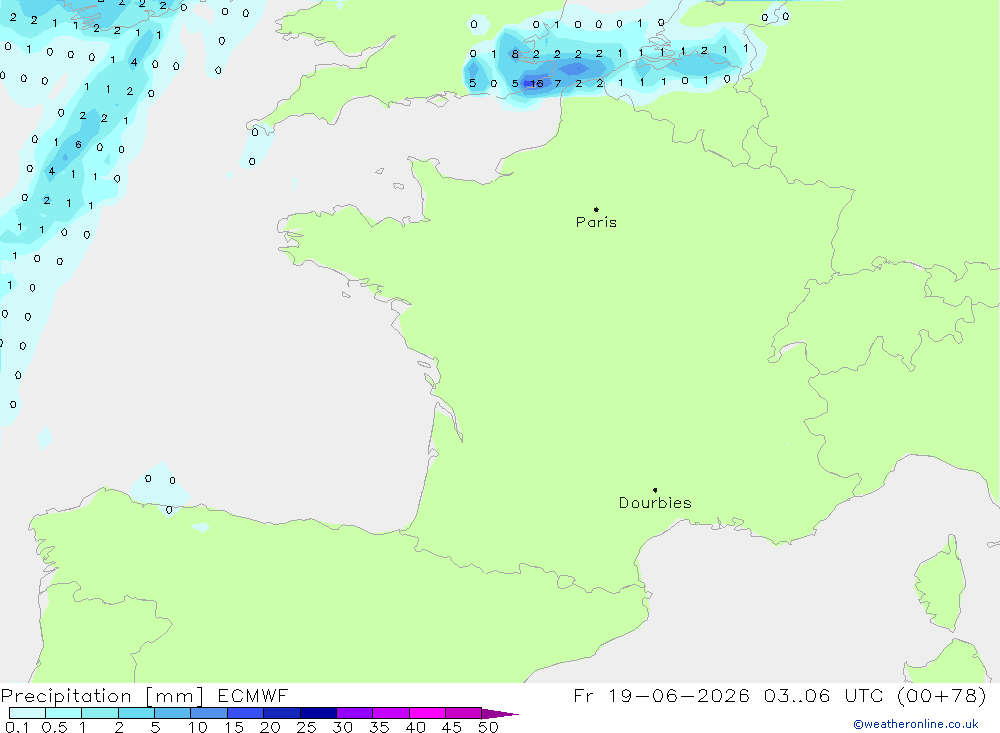Screen dimensions: 1000x733
Task: Click the above-50 mm legend arrow tip
Action: 500,714
